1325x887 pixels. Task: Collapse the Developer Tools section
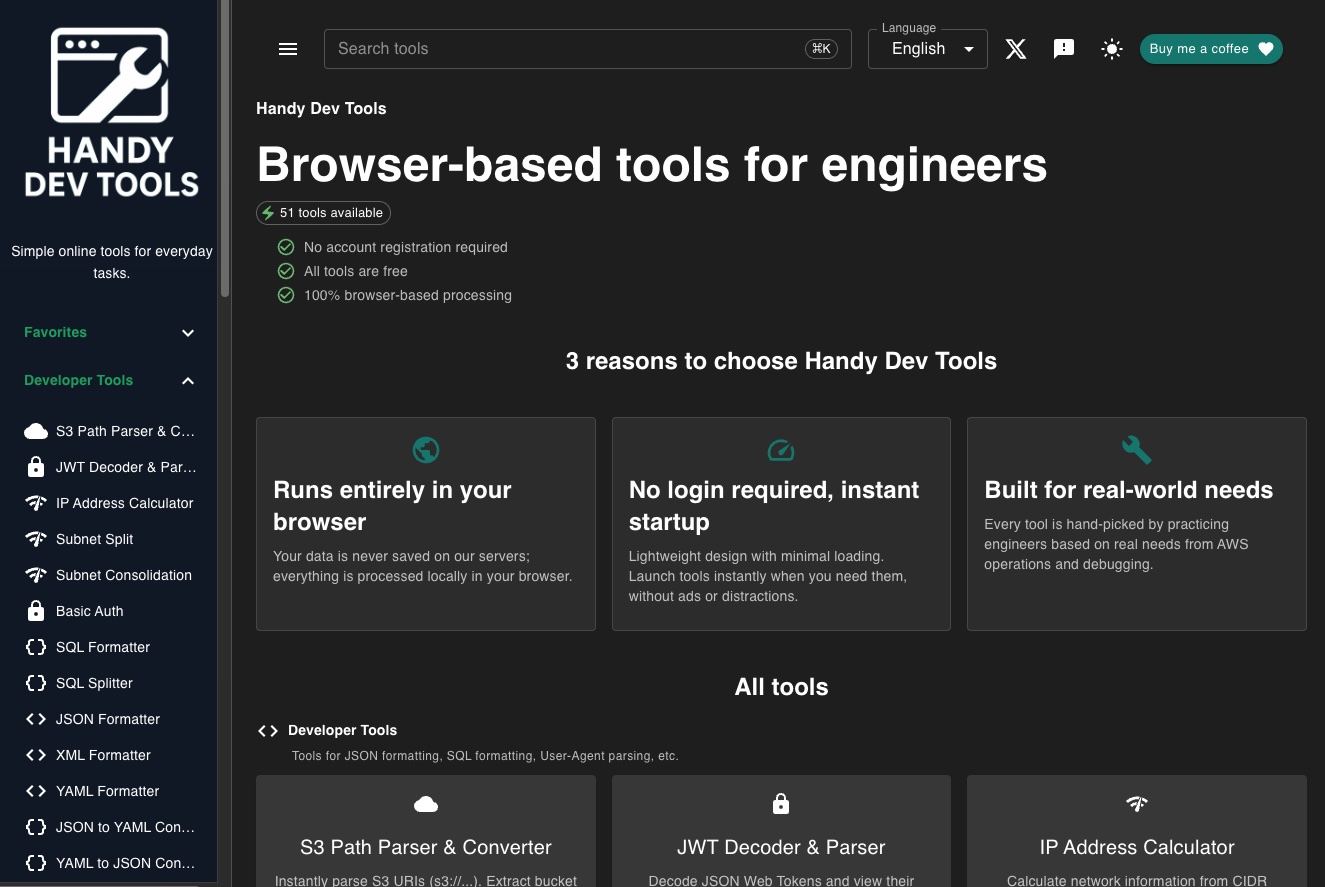188,381
